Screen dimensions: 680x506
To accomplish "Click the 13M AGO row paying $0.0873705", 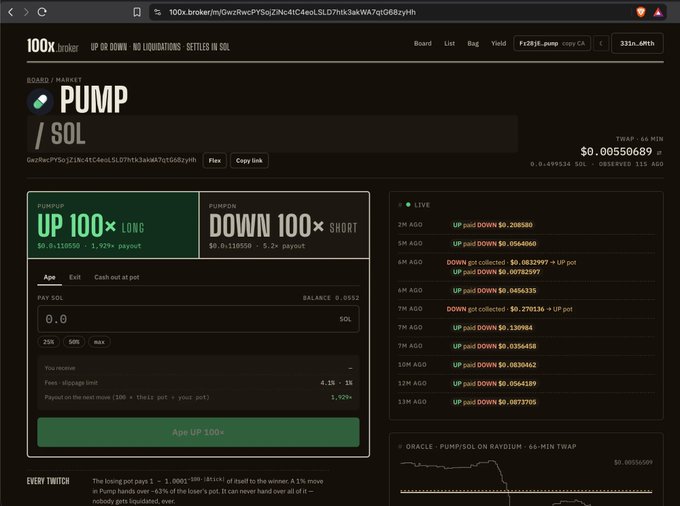I will [526, 402].
